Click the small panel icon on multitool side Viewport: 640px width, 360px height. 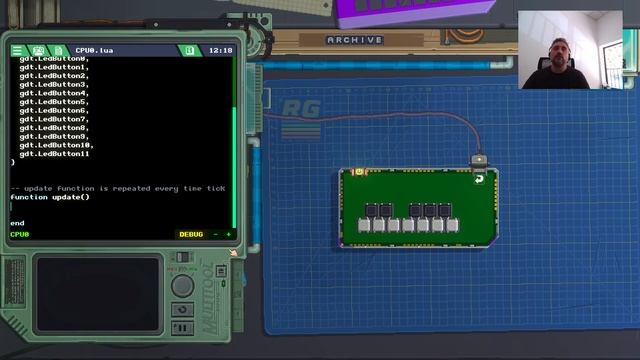(221, 271)
